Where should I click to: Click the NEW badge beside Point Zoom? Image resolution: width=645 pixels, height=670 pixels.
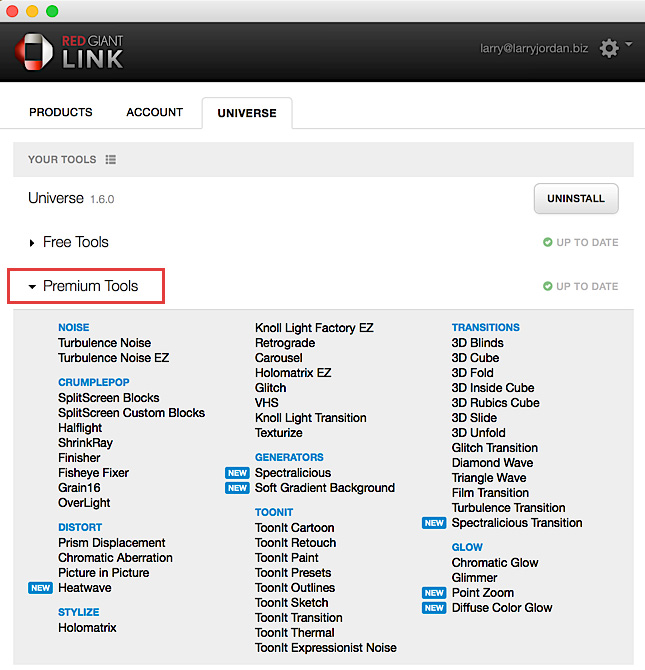tap(434, 593)
